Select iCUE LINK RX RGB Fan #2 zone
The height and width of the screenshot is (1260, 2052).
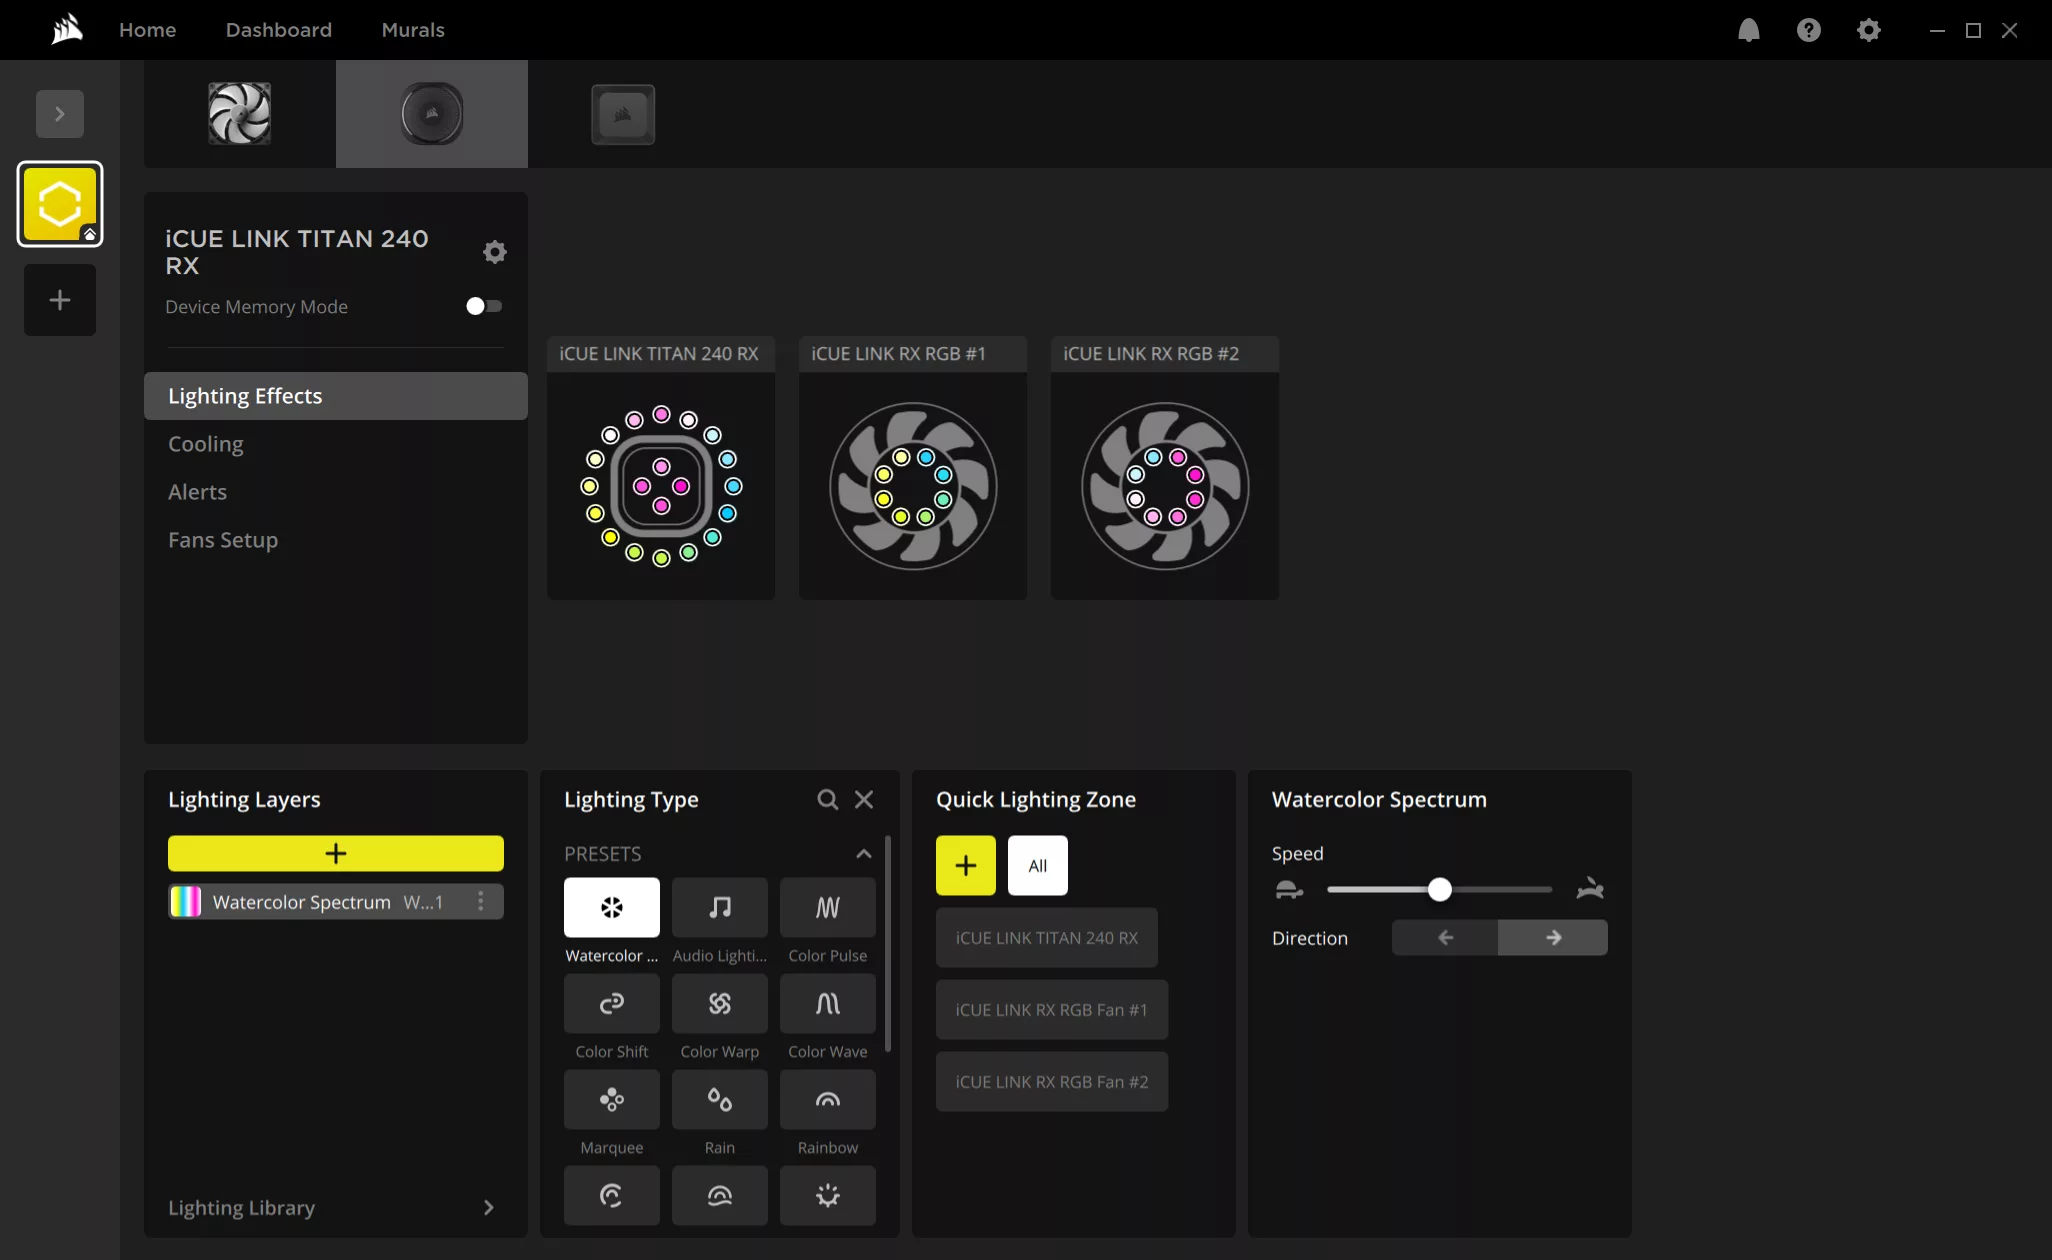coord(1052,1082)
